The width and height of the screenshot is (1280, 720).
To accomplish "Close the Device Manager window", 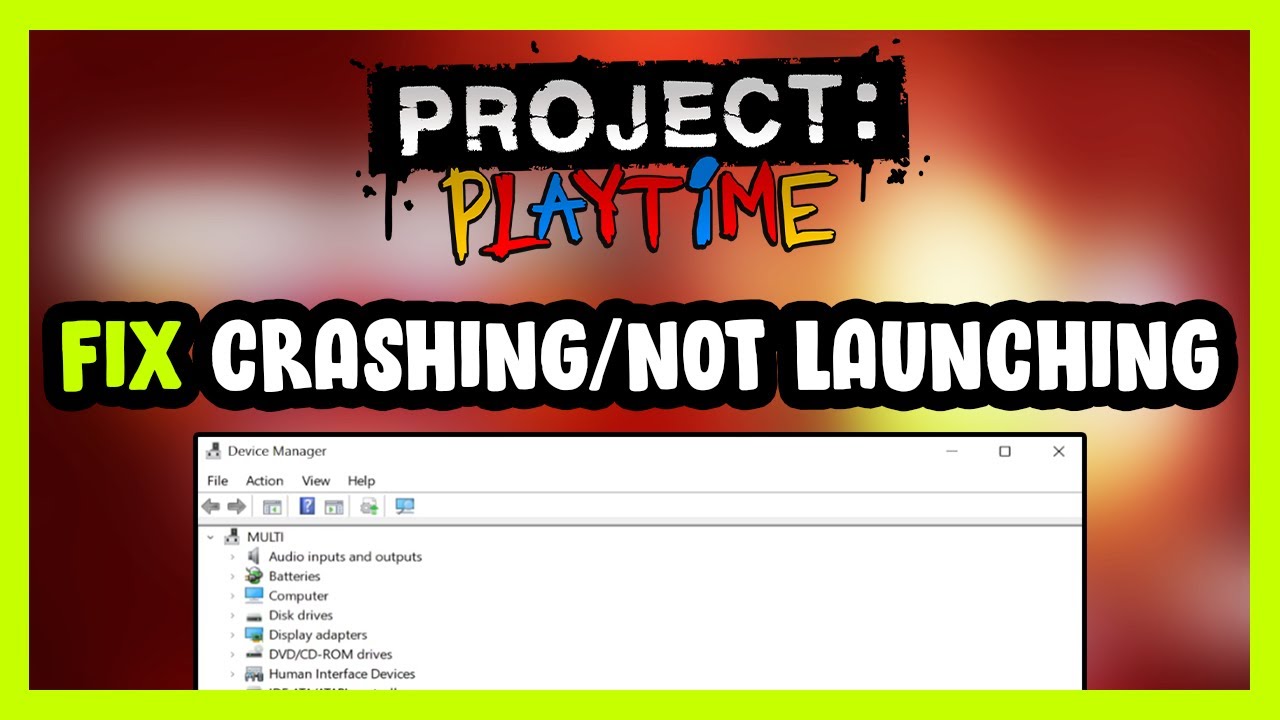I will [x=1058, y=452].
